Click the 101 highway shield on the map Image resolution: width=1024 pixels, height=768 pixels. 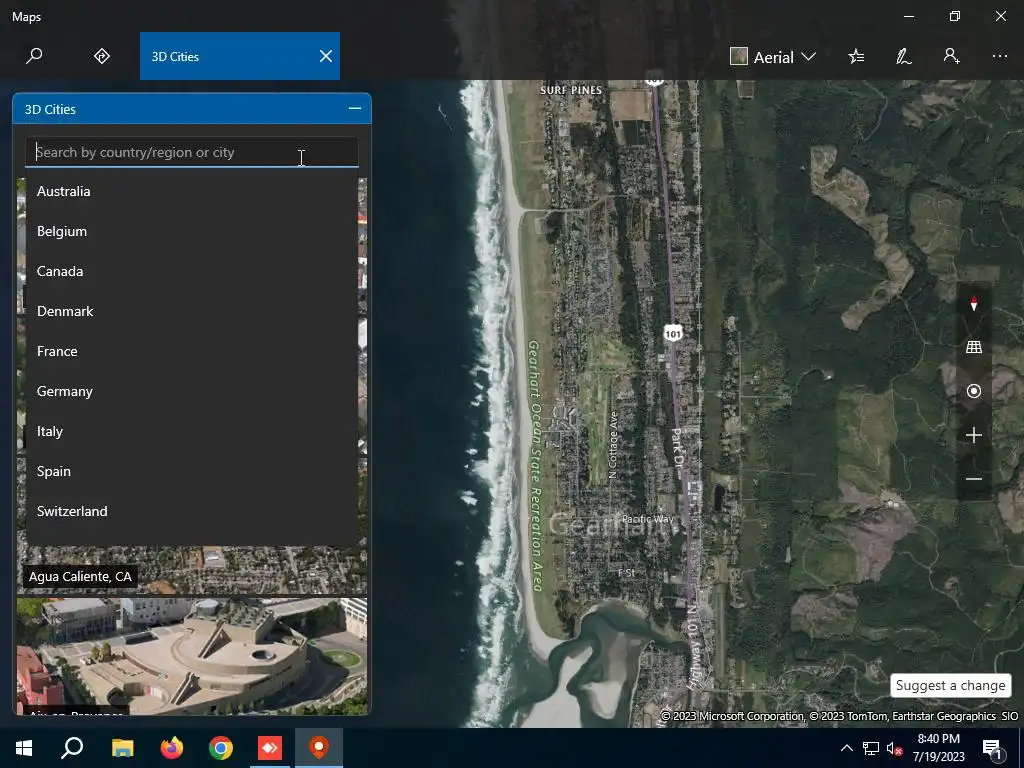pos(673,333)
